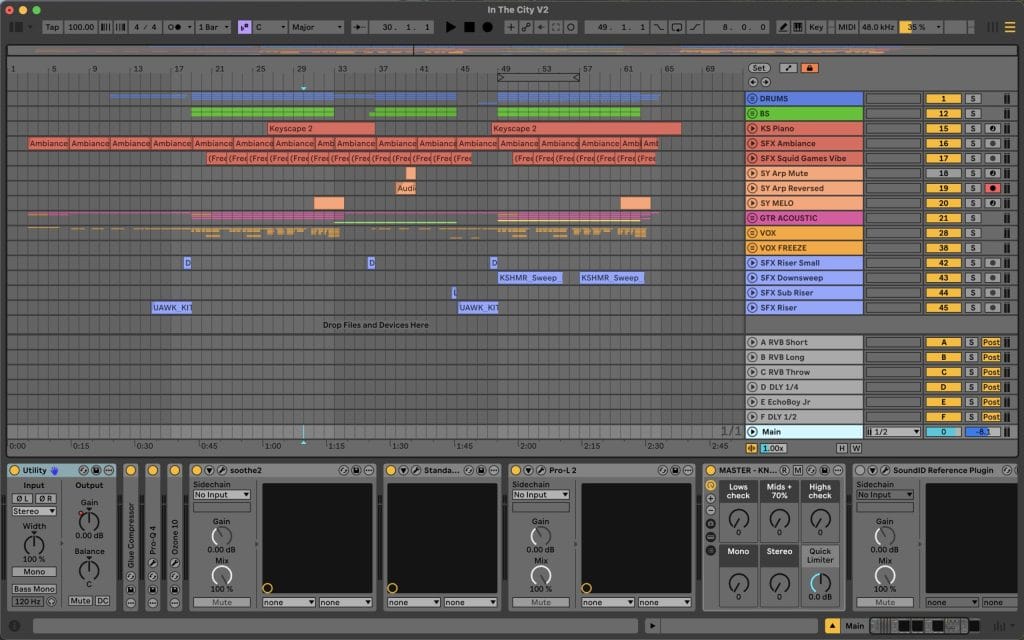1024x640 pixels.
Task: Click the Stop button in the transport
Action: click(x=468, y=27)
